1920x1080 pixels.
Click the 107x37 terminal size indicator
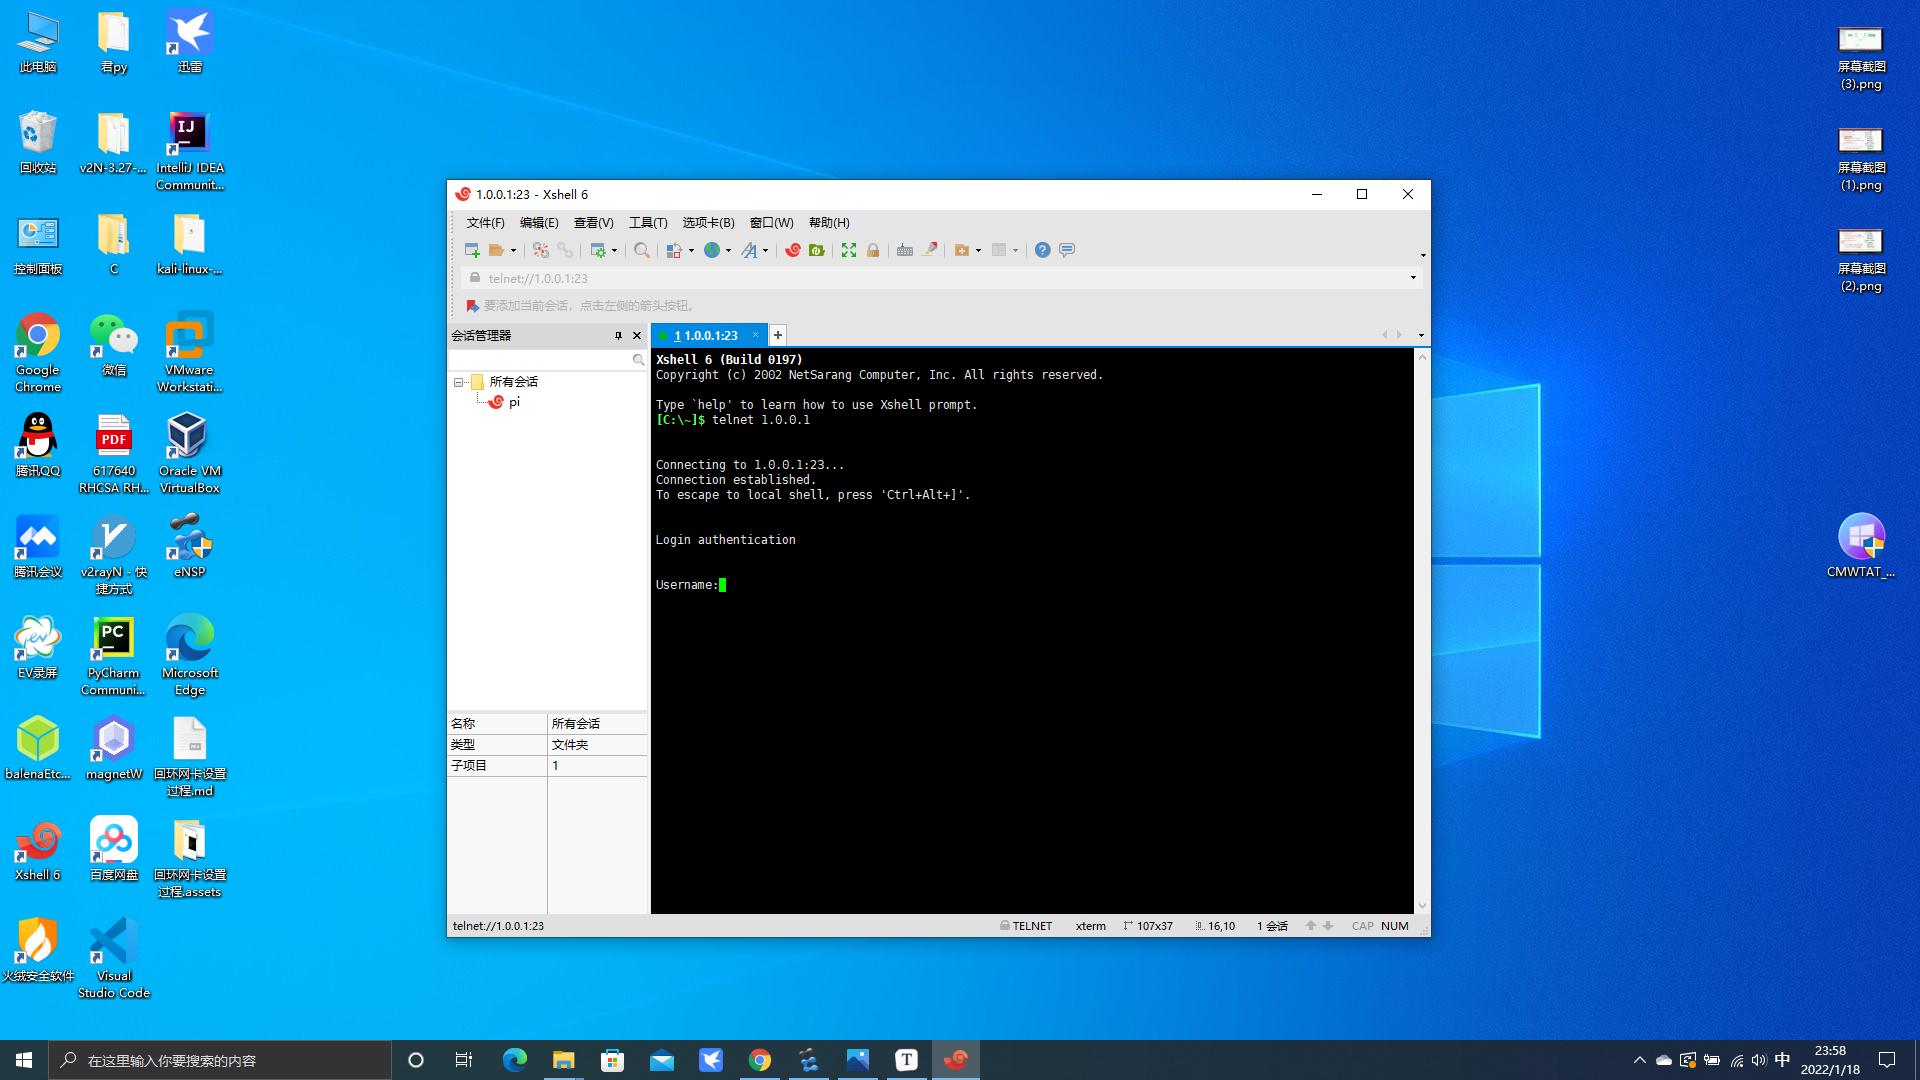(x=1148, y=926)
